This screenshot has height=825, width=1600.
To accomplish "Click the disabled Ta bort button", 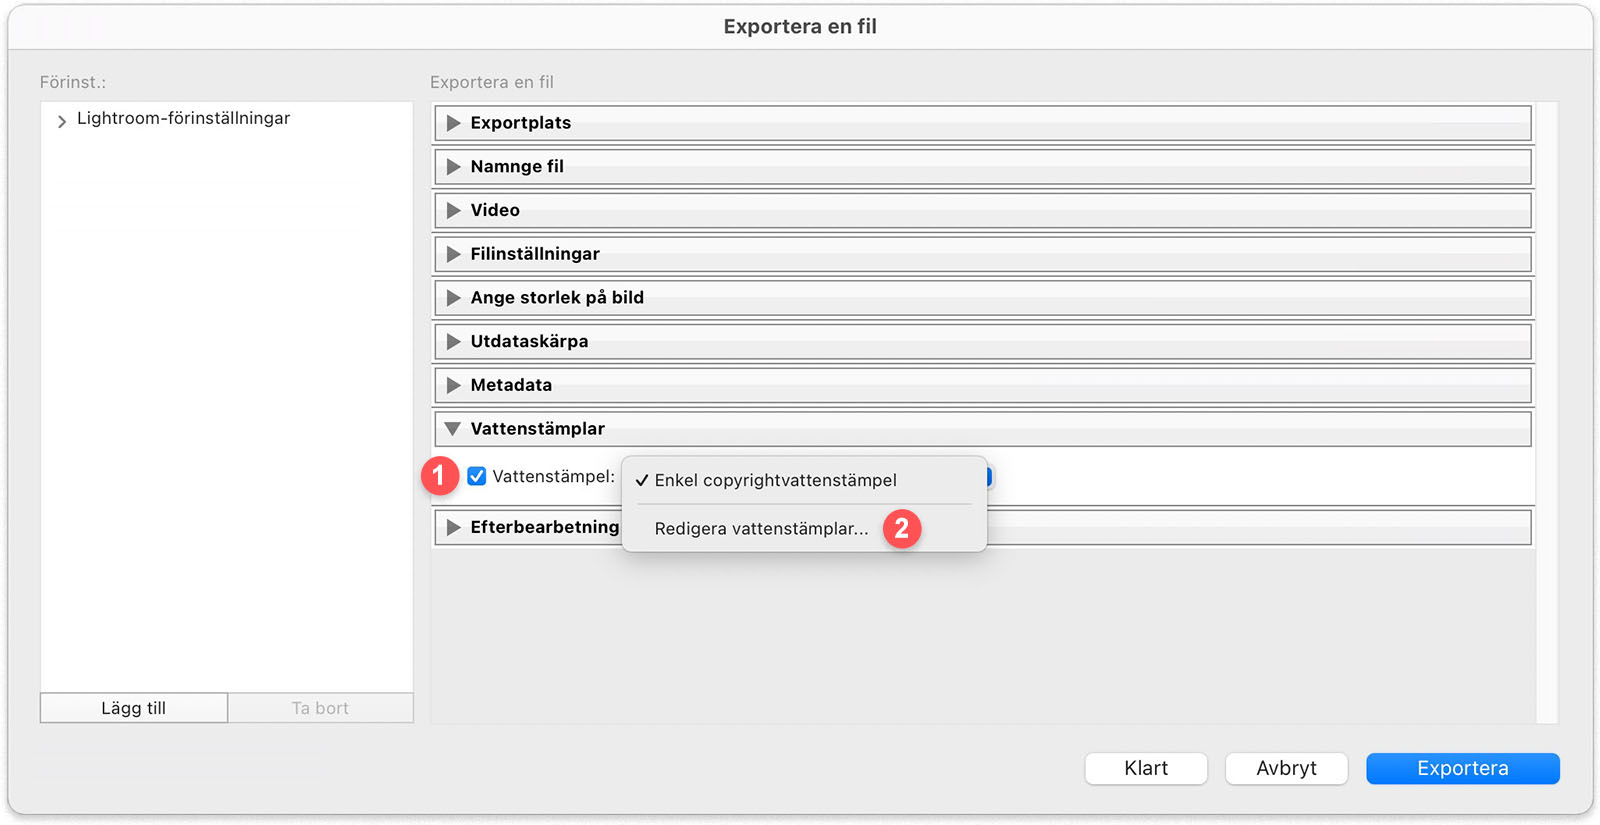I will (320, 707).
